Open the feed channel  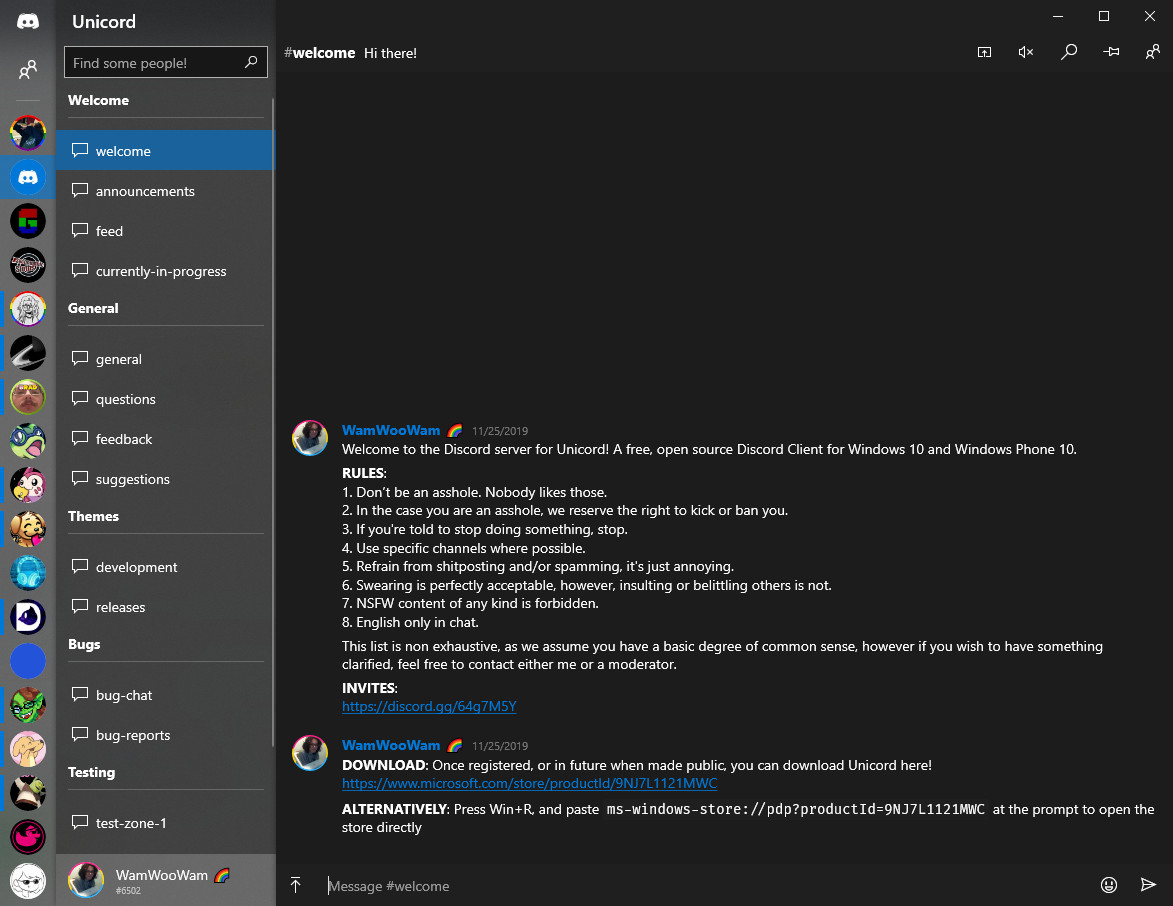pos(166,231)
